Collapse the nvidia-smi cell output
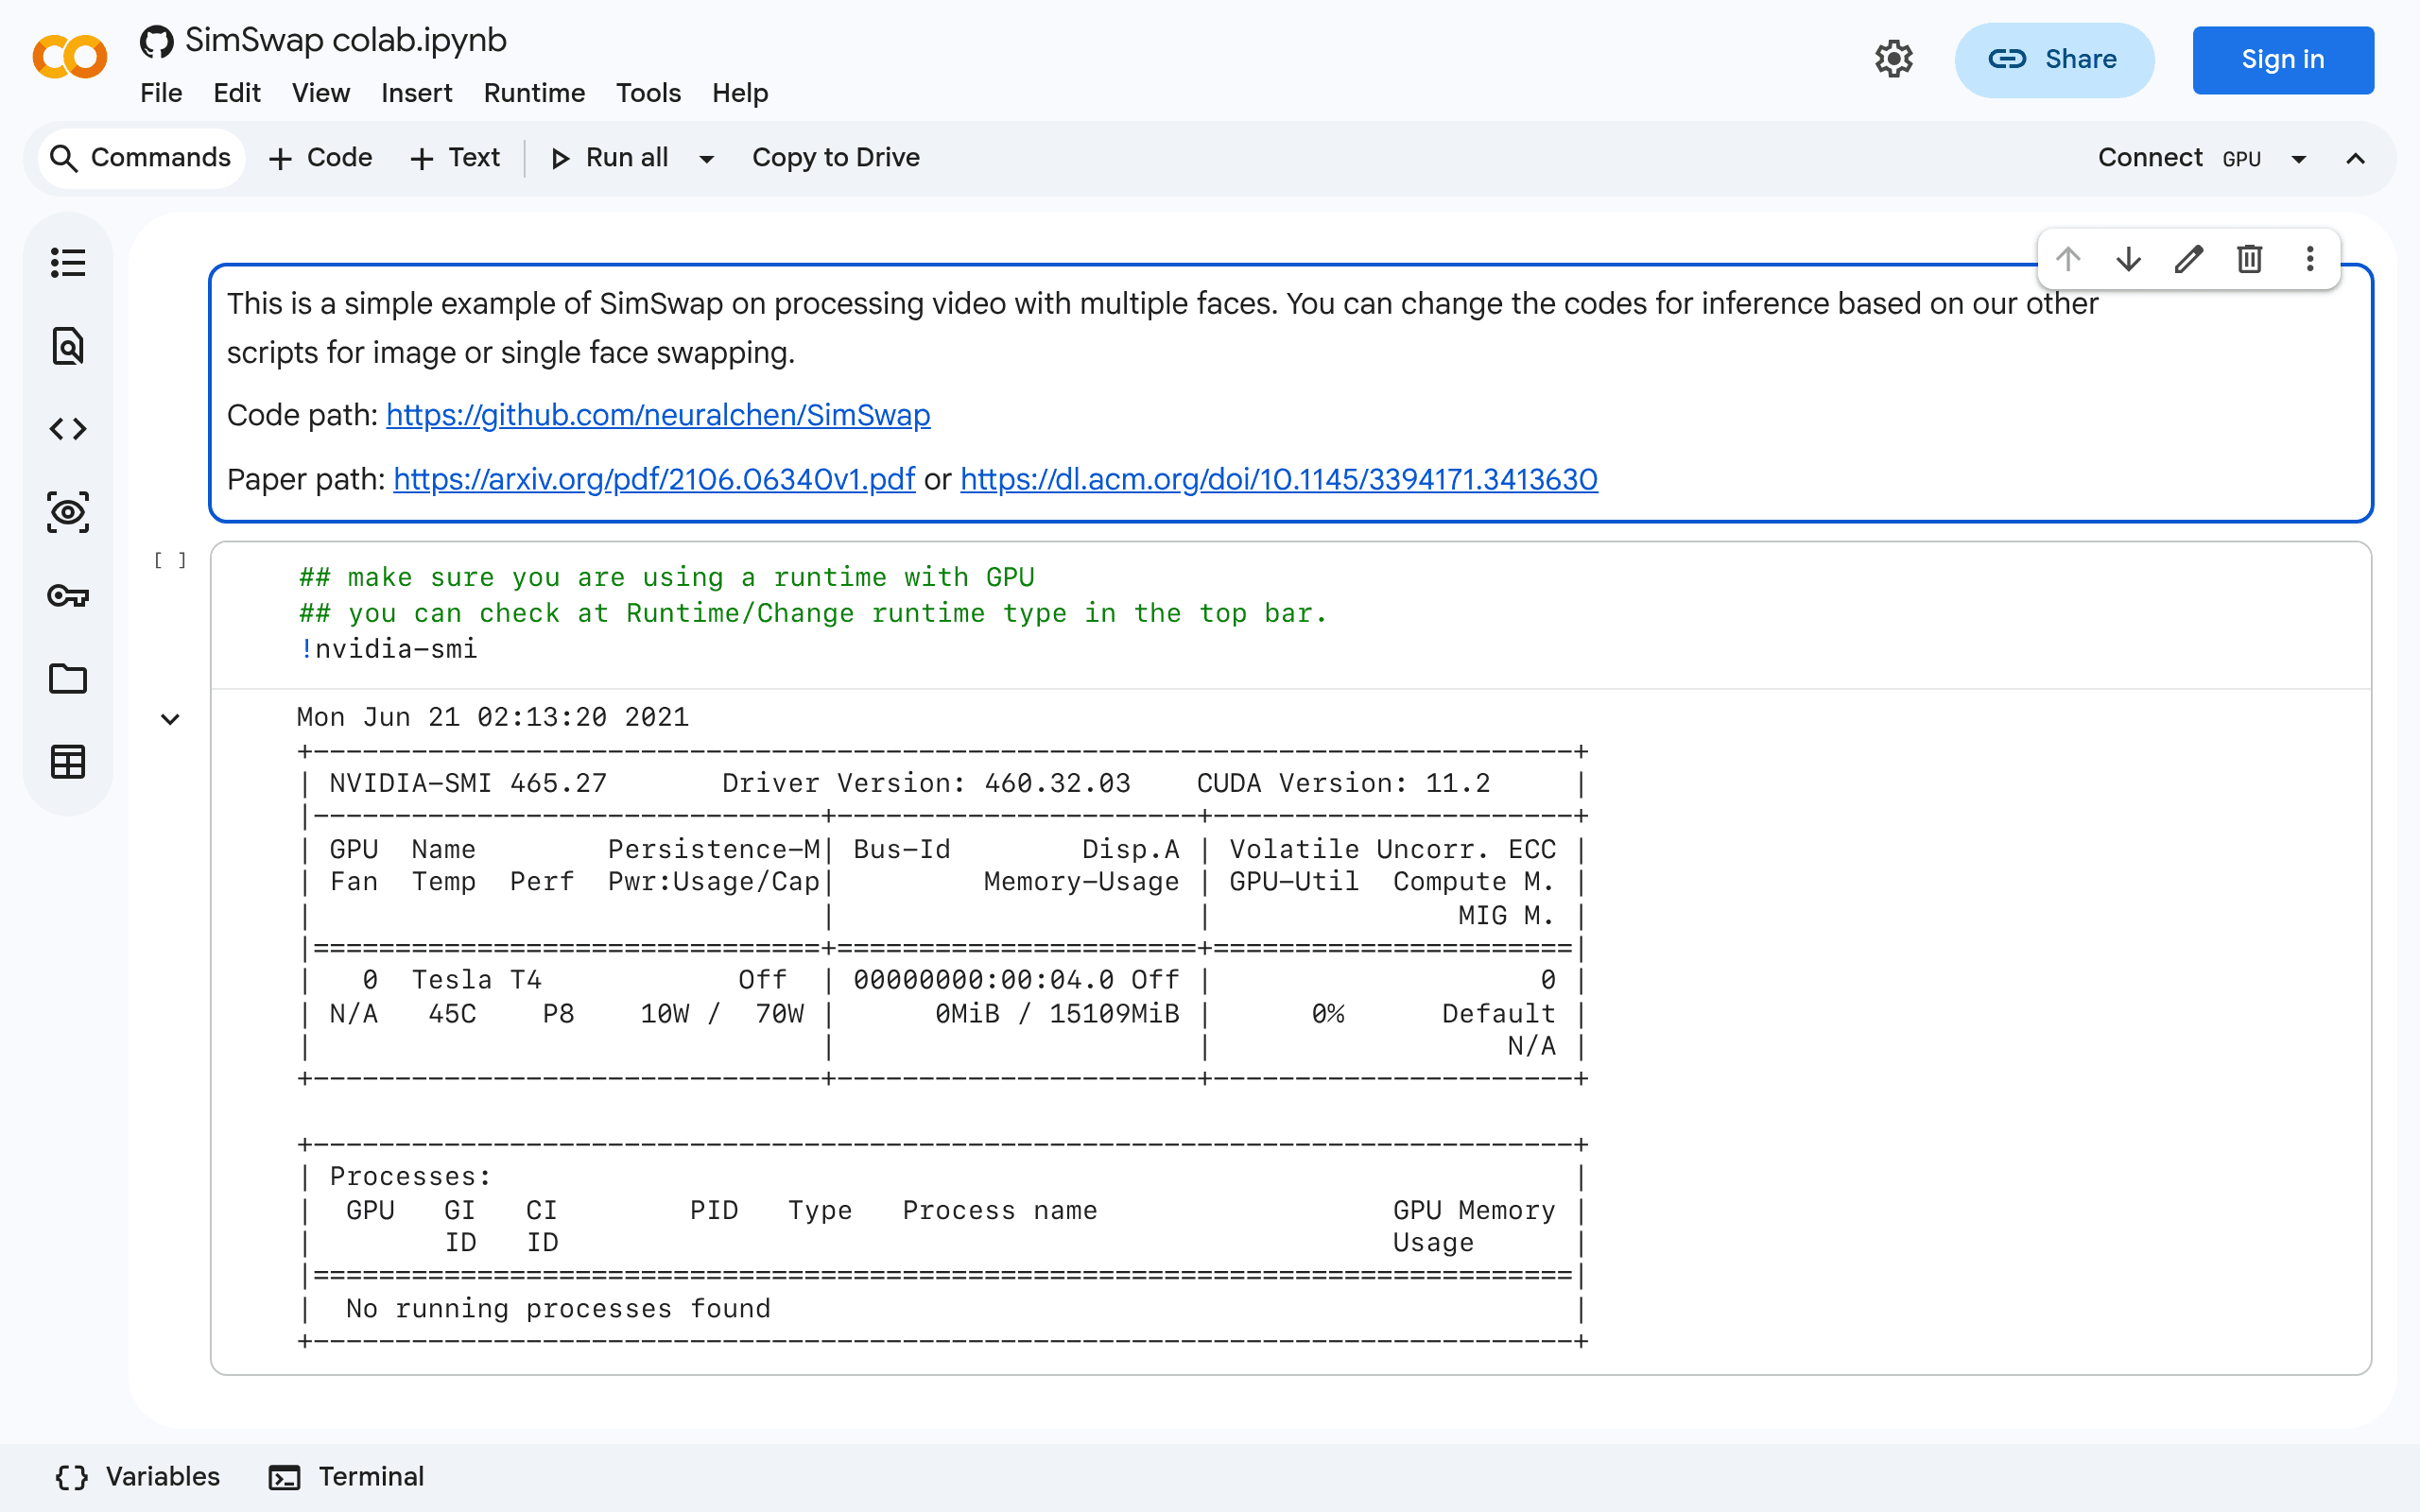The height and width of the screenshot is (1512, 2420). (170, 719)
